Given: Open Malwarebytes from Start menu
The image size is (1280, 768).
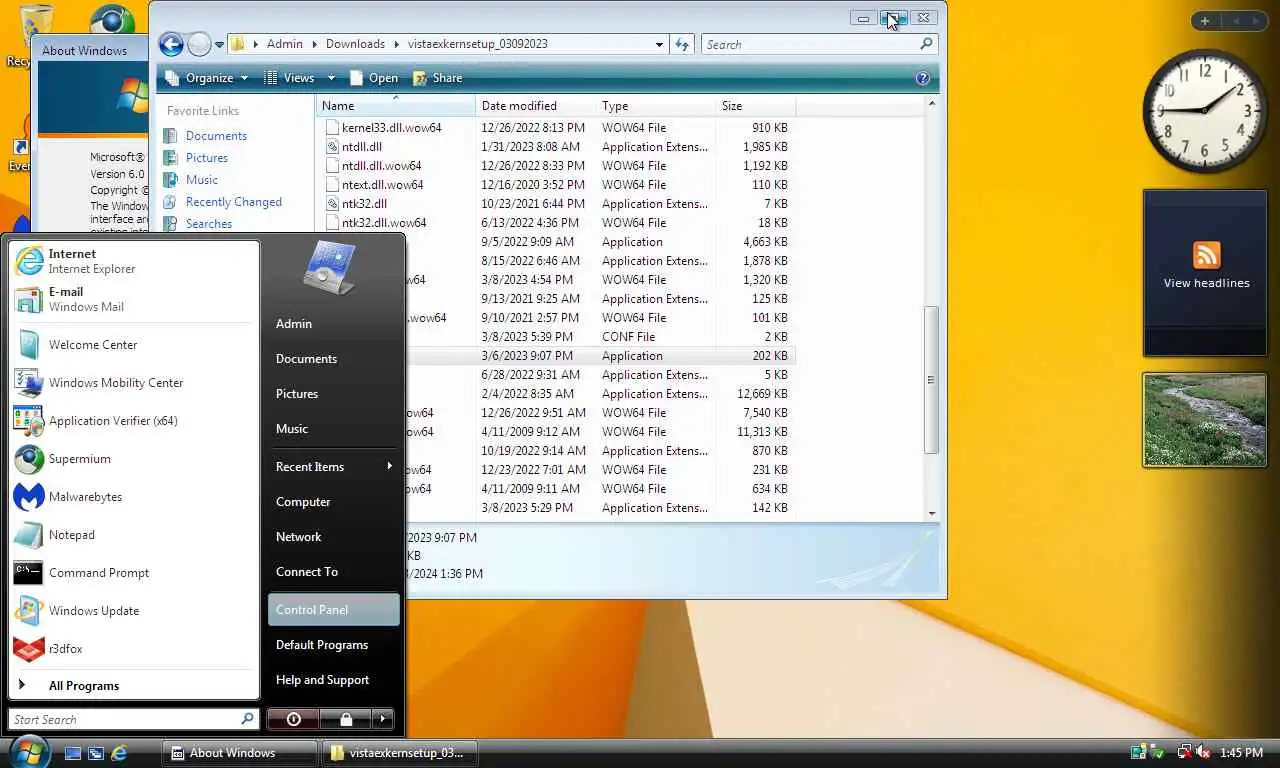Looking at the screenshot, I should pos(133,497).
